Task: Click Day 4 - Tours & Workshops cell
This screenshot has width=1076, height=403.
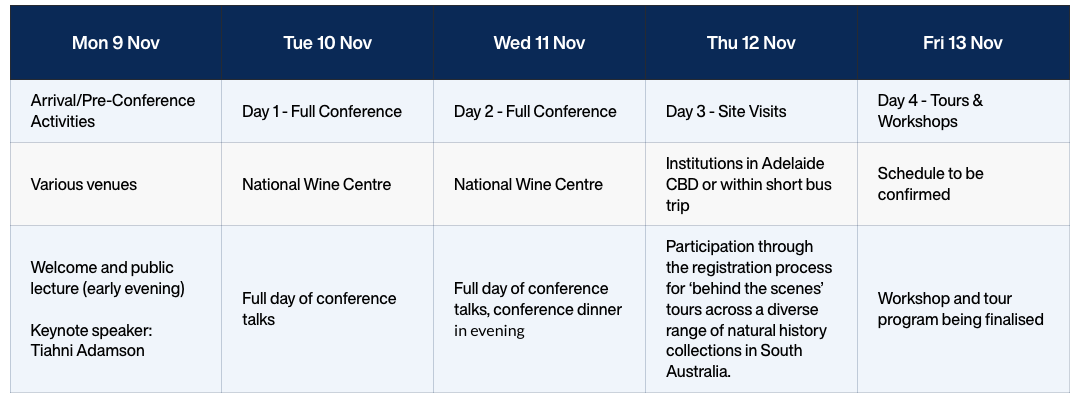Action: tap(963, 111)
